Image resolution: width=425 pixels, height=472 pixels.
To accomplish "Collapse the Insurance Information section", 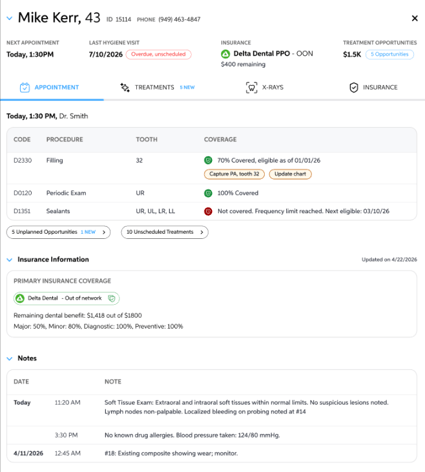I will 9,260.
